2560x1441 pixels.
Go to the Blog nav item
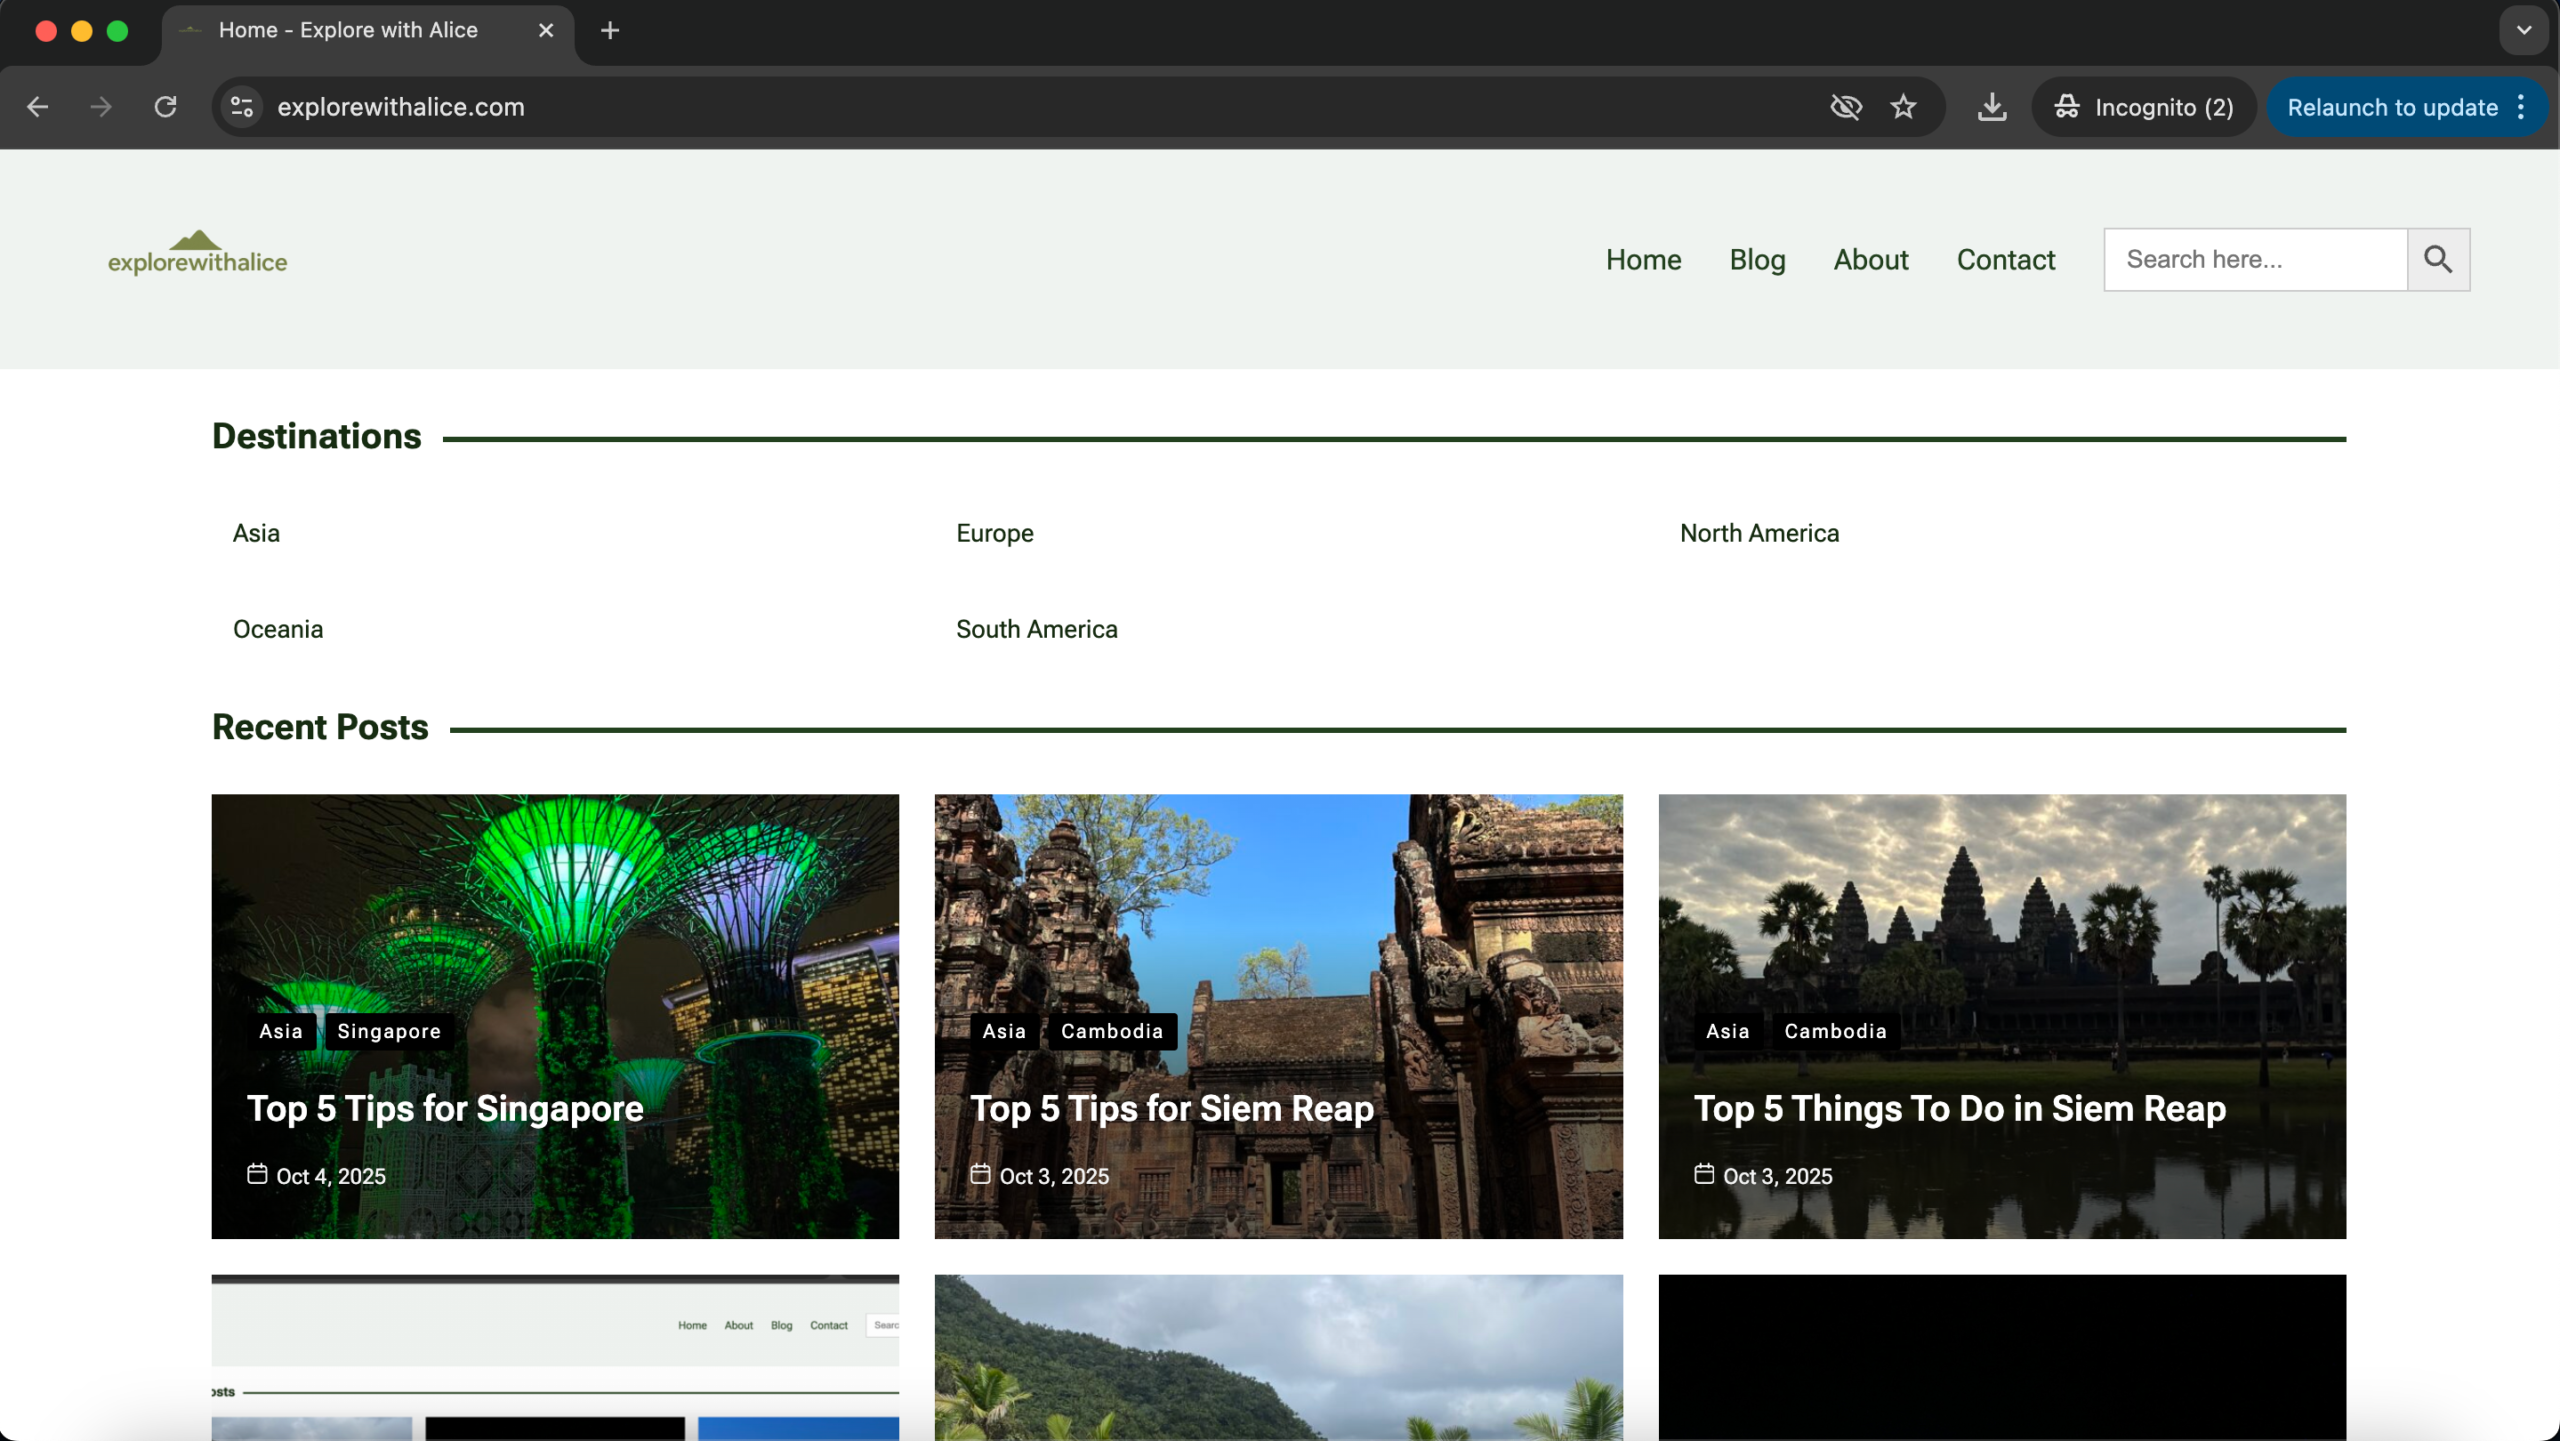[1757, 260]
